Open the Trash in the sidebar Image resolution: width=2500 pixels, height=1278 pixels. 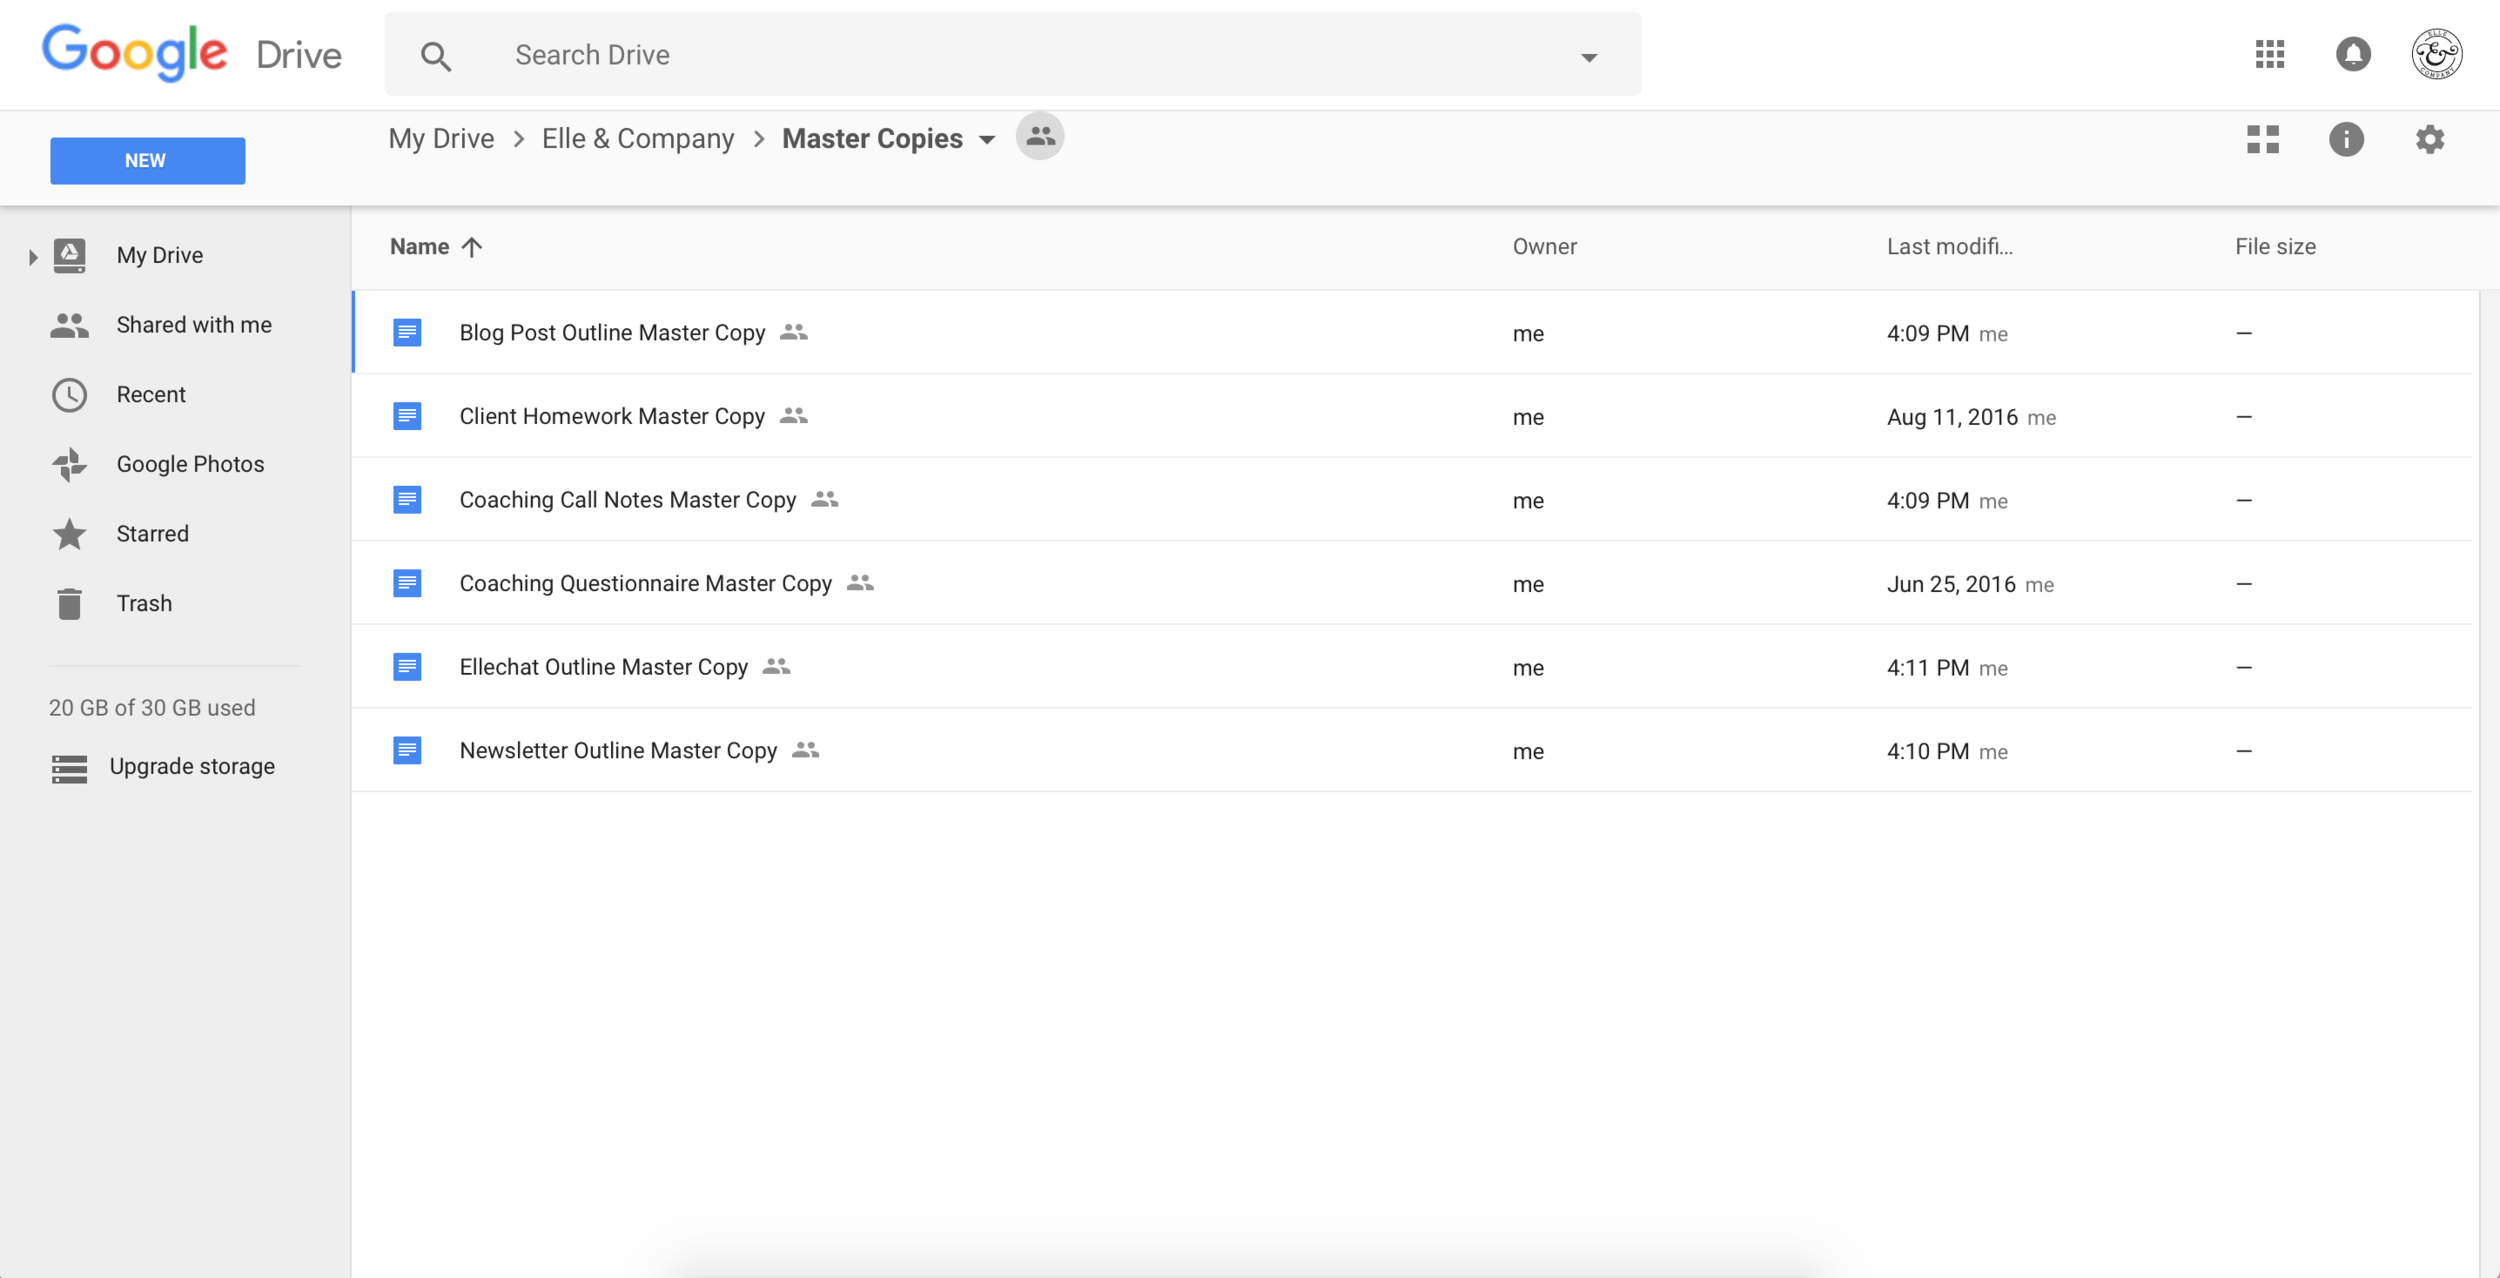[143, 602]
